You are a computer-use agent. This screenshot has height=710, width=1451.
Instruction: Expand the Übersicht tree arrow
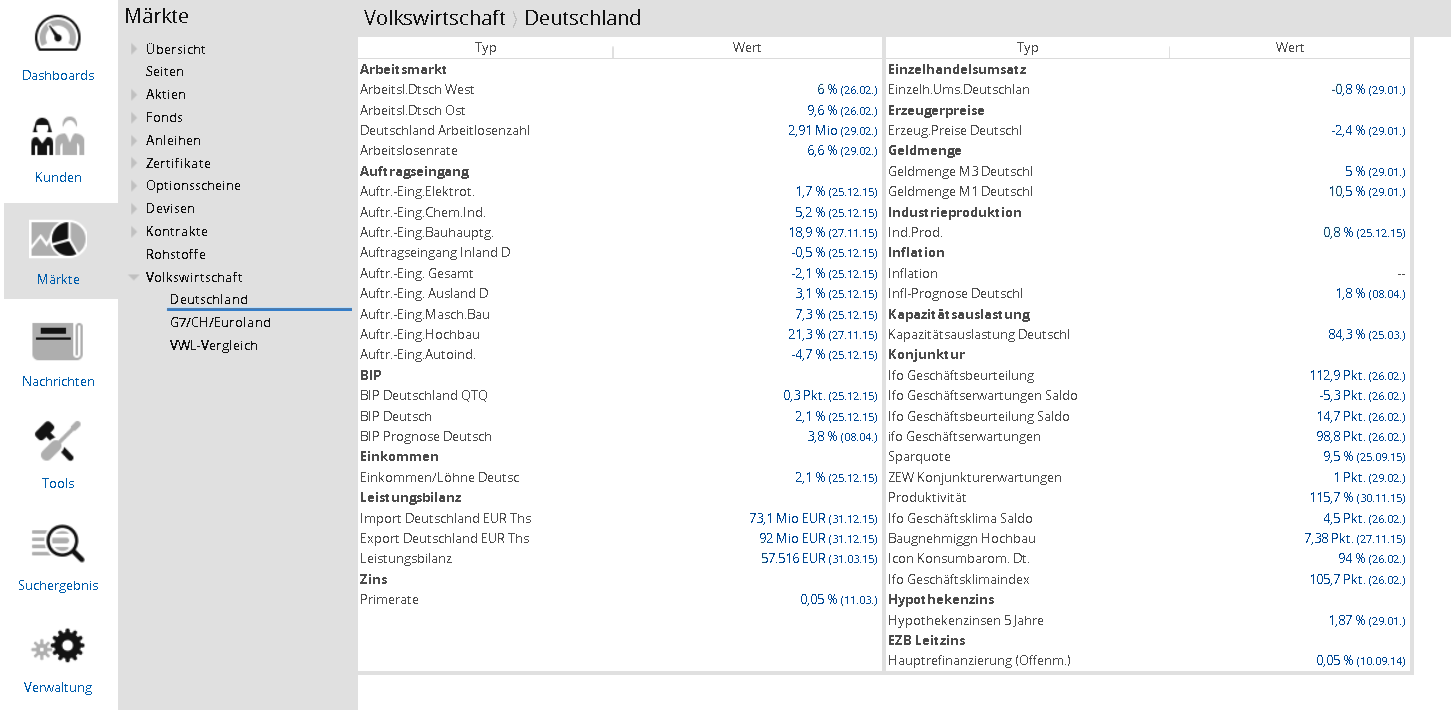tap(135, 49)
